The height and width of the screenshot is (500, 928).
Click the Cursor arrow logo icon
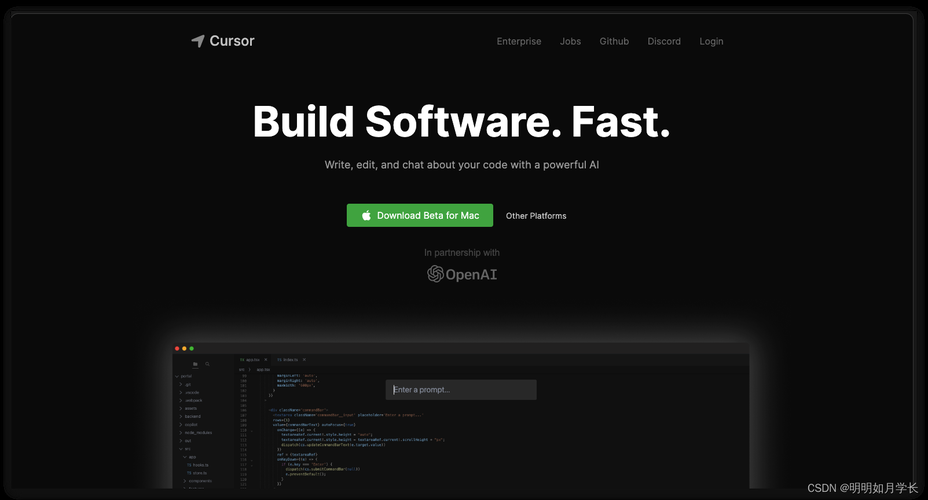click(198, 41)
